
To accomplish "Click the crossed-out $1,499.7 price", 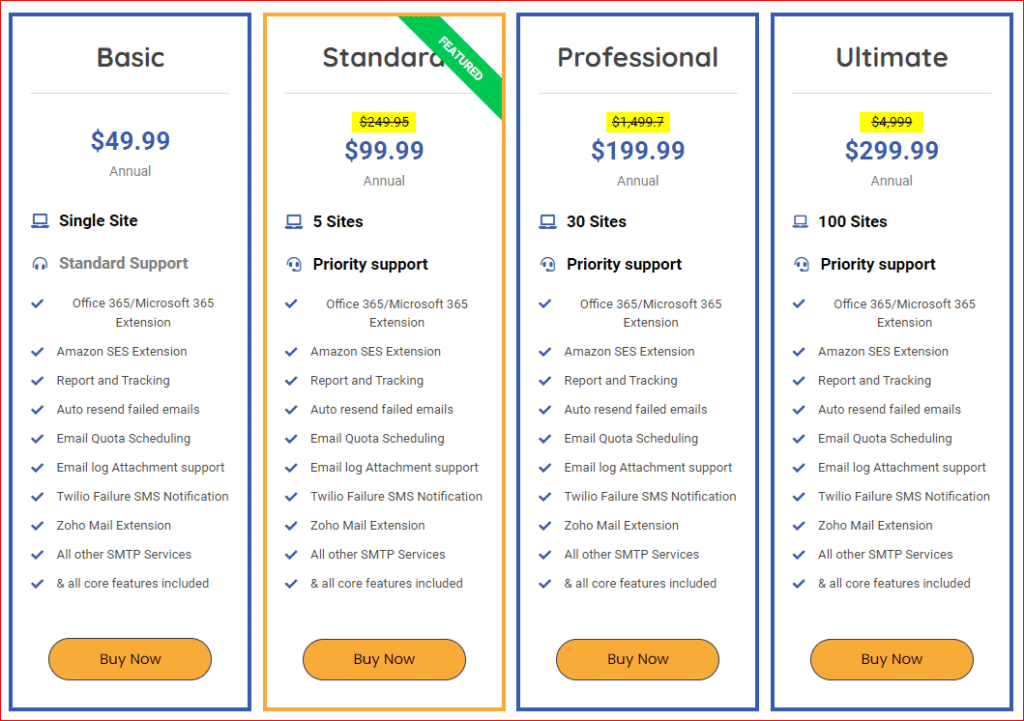I will [637, 121].
